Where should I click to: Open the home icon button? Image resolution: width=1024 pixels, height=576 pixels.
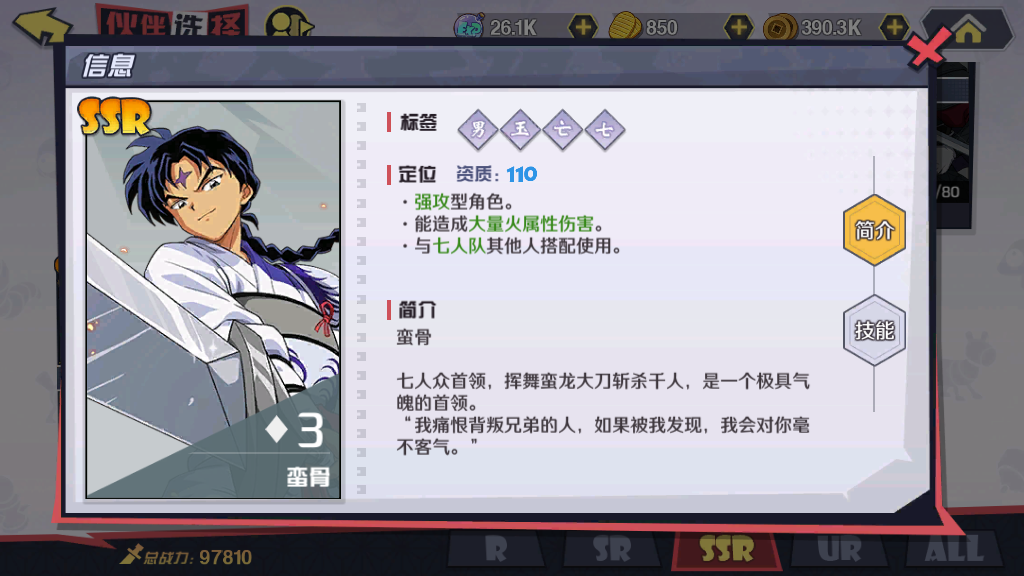coord(968,30)
